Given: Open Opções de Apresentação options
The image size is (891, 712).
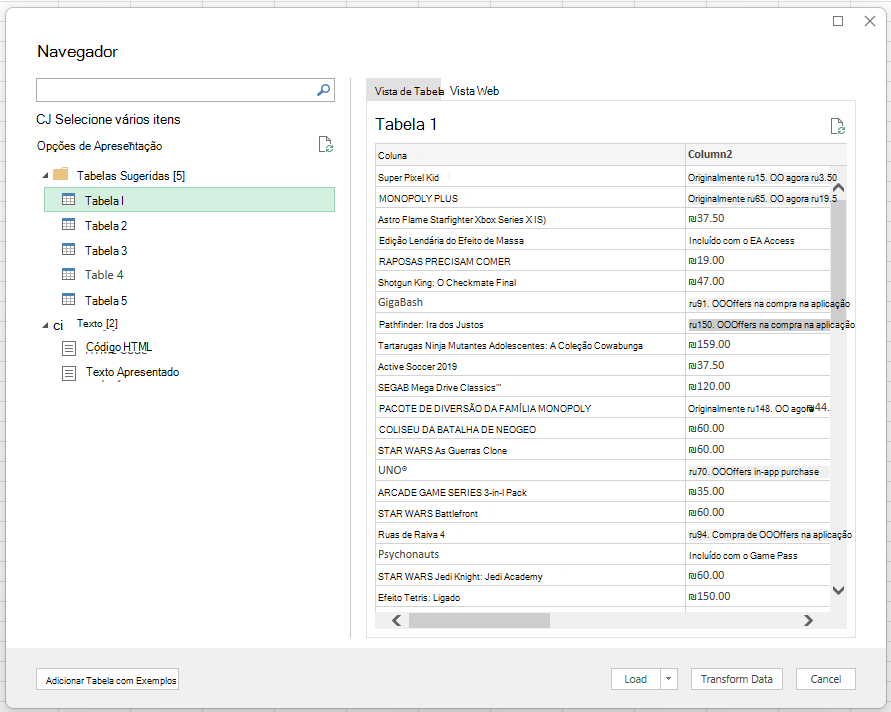Looking at the screenshot, I should [x=99, y=146].
